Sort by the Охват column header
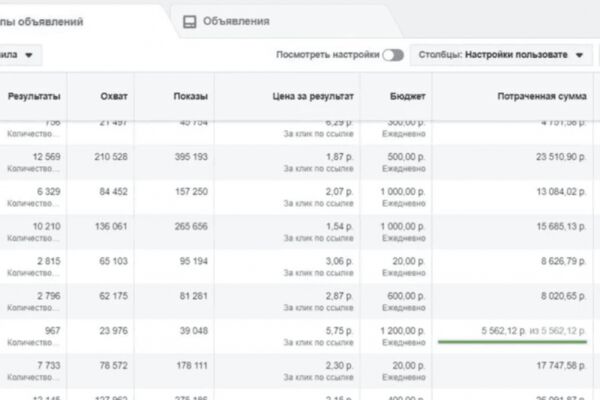The width and height of the screenshot is (600, 400). click(x=114, y=96)
